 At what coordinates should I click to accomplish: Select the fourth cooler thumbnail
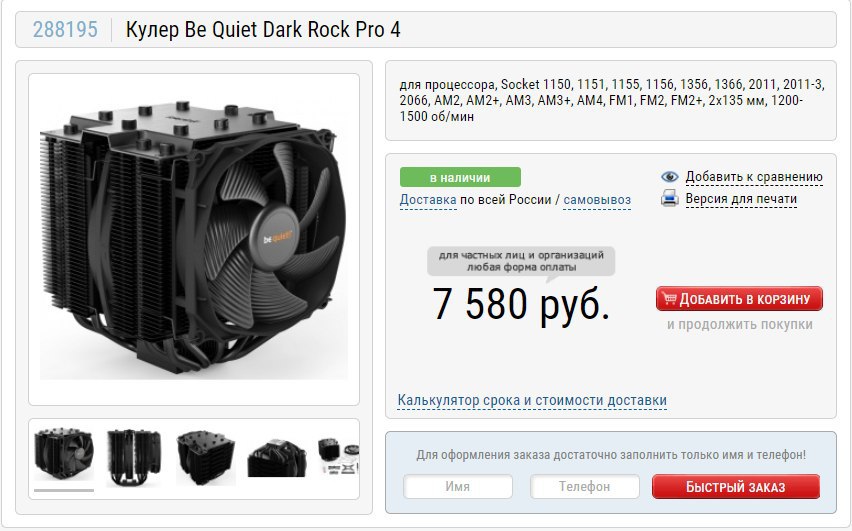277,457
